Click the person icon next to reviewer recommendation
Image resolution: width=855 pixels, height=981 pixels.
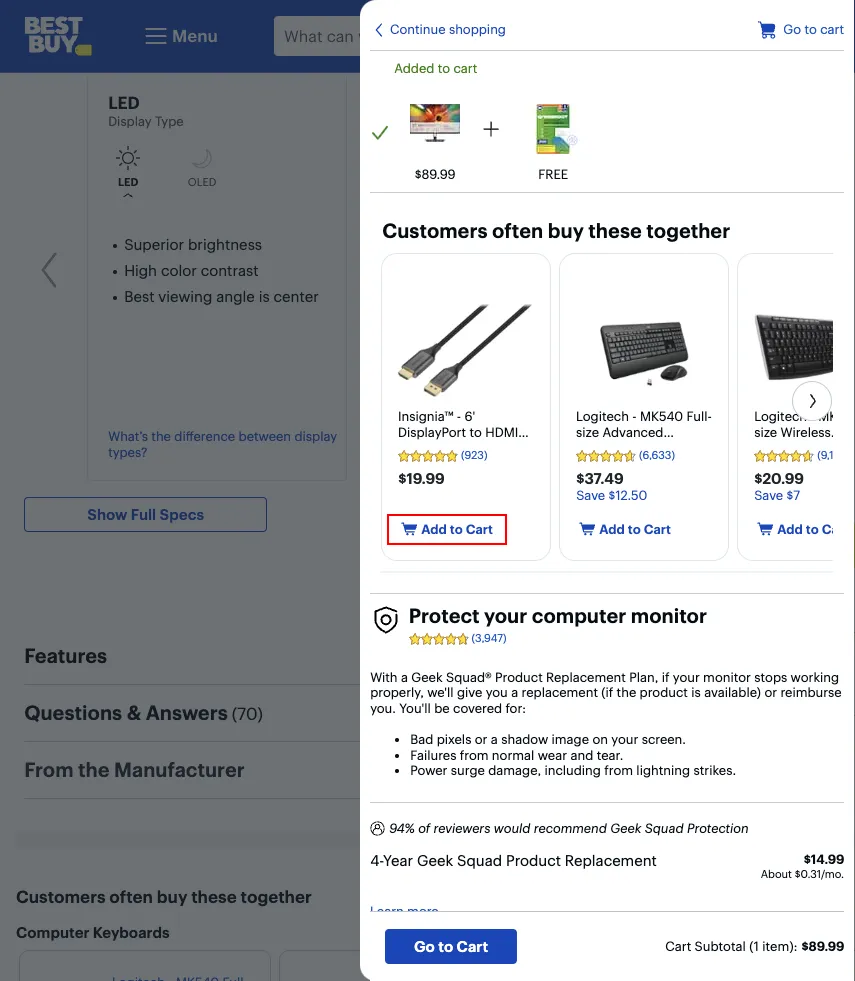coord(377,828)
